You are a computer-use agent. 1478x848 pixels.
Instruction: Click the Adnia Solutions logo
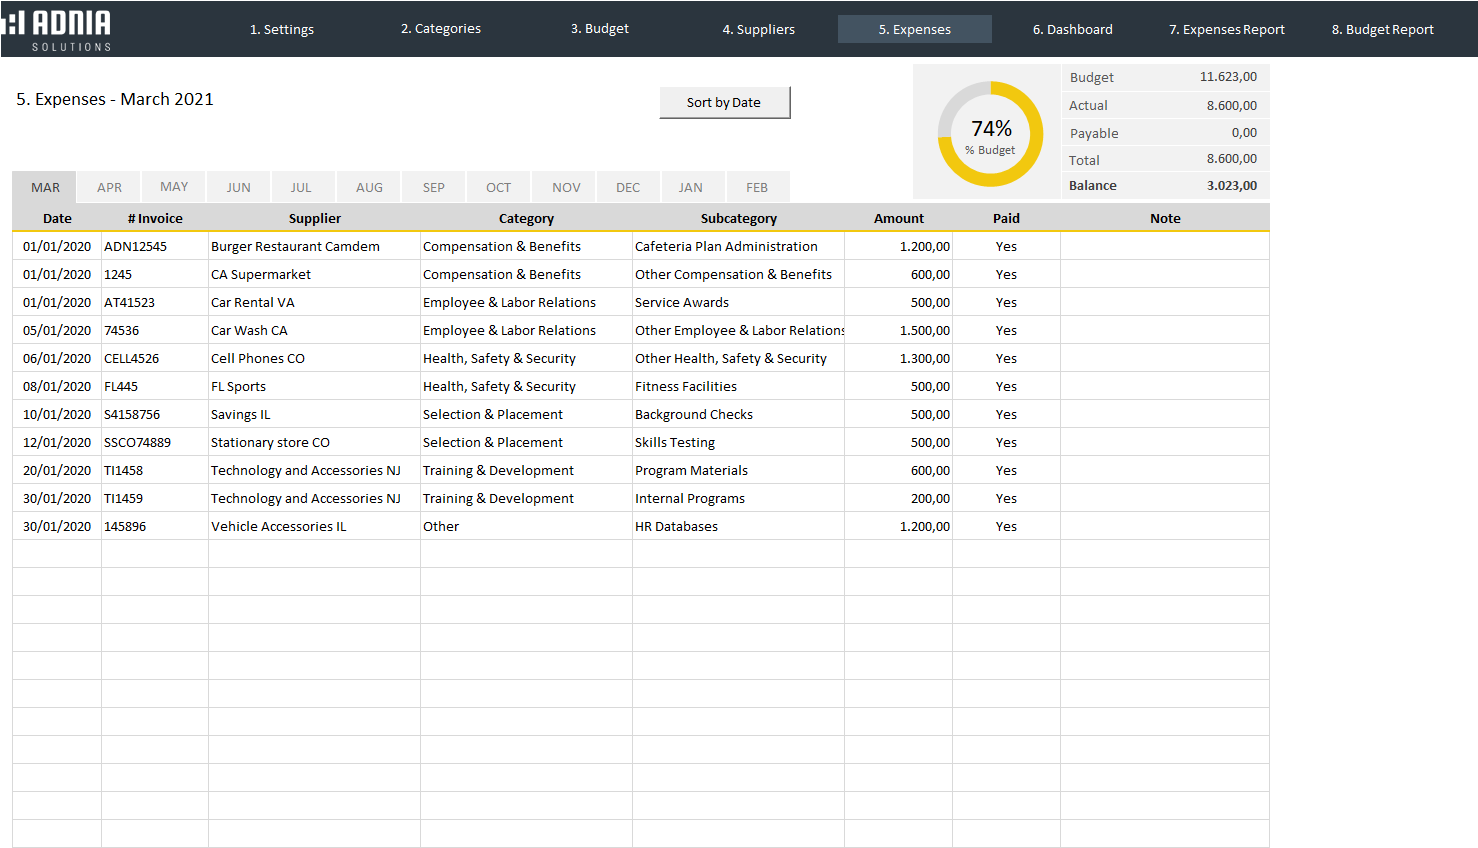click(58, 30)
